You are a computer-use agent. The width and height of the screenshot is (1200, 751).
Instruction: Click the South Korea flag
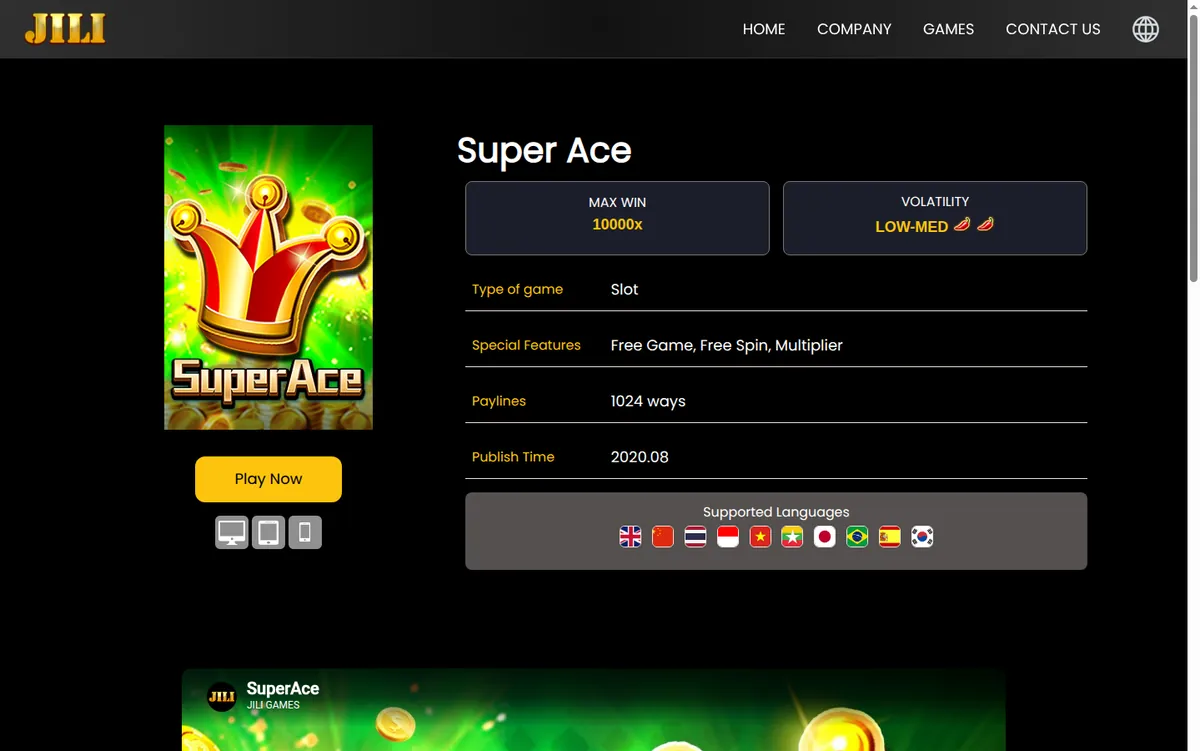click(x=922, y=537)
